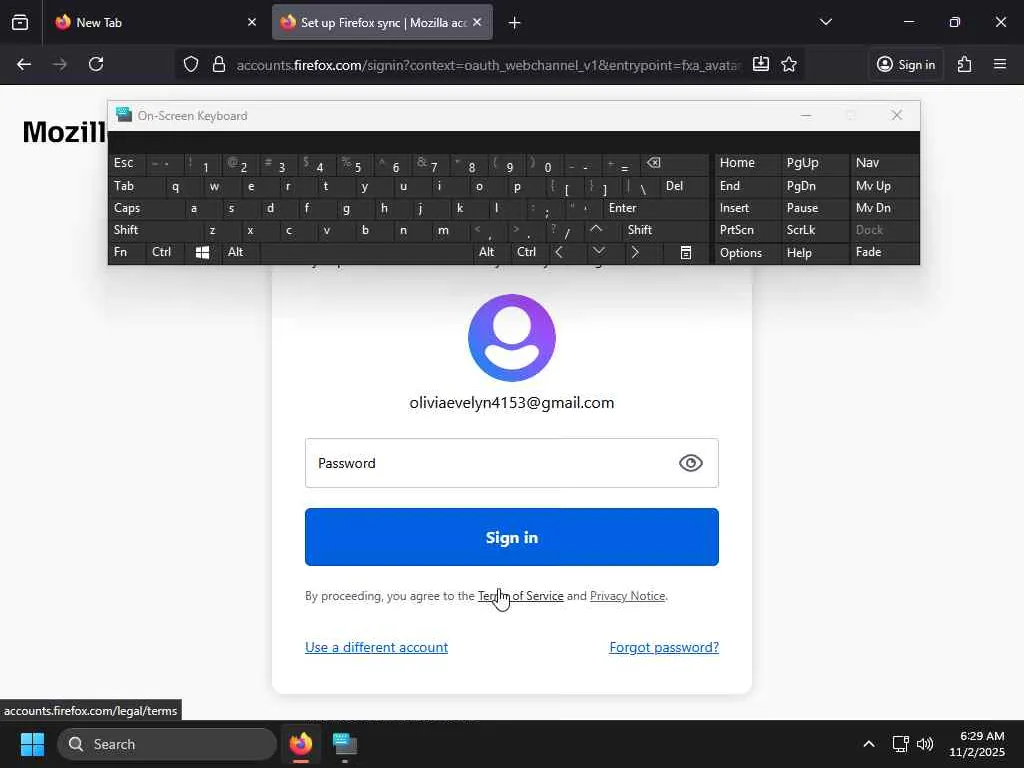Screen dimensions: 1024x768
Task: Click the taskbar Search box
Action: tap(167, 744)
